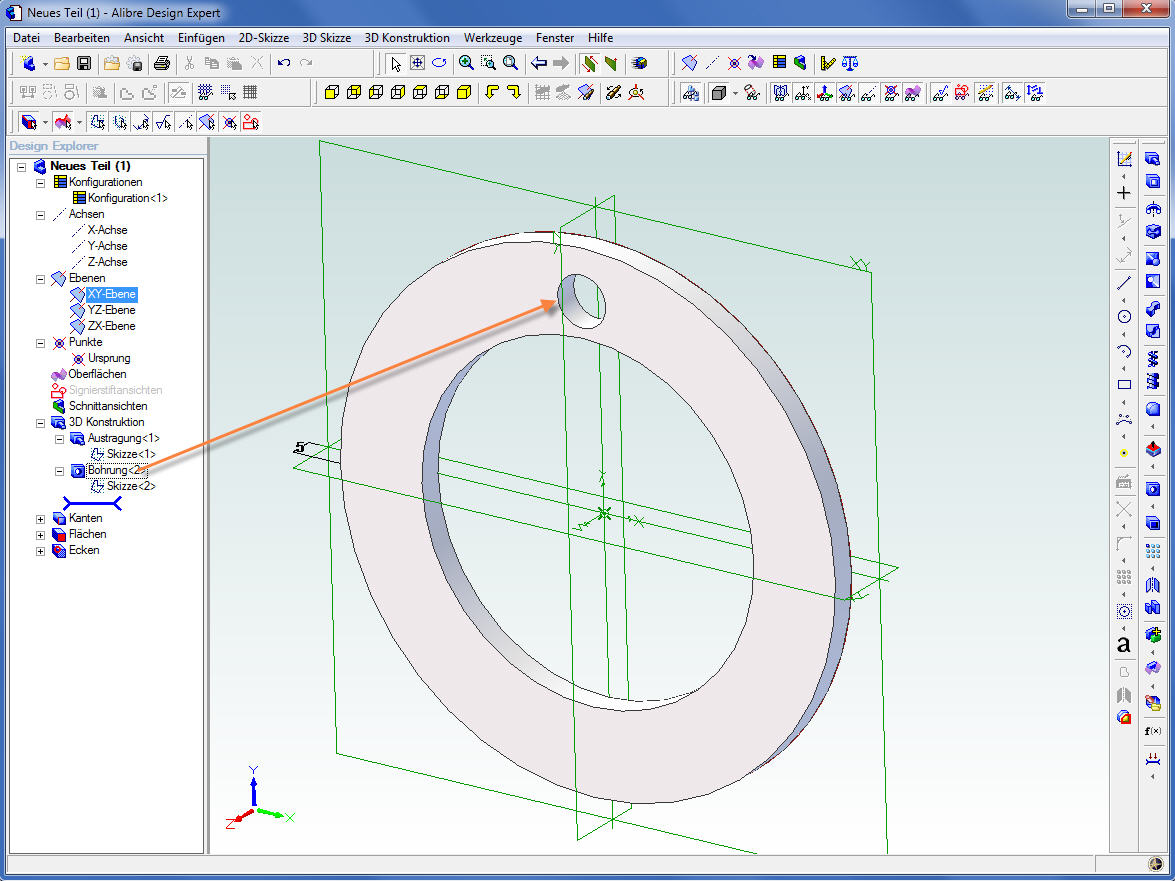Toggle coordinate axes triad visibility
The width and height of the screenshot is (1175, 881).
tap(824, 93)
